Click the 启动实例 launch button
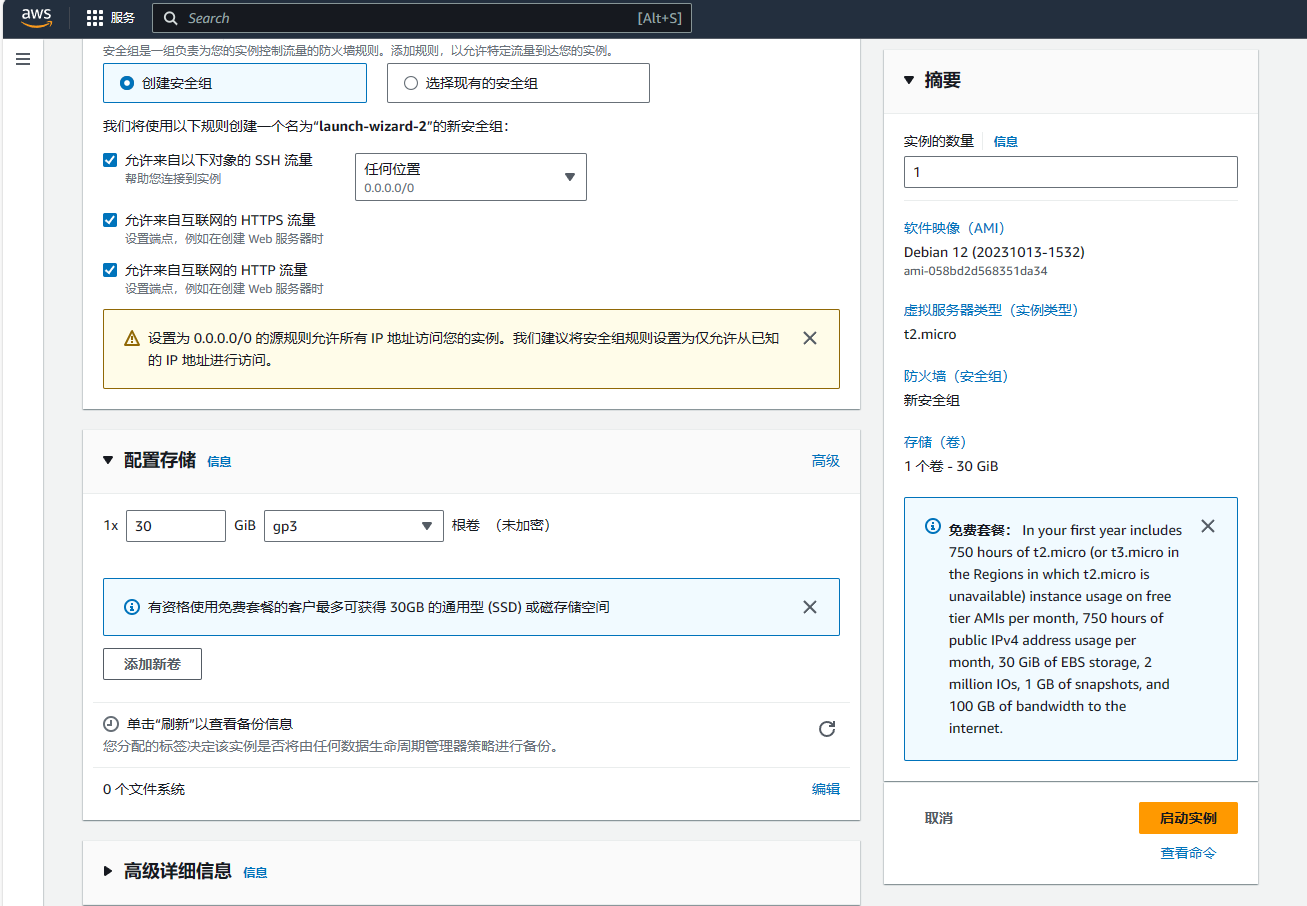 (1188, 818)
